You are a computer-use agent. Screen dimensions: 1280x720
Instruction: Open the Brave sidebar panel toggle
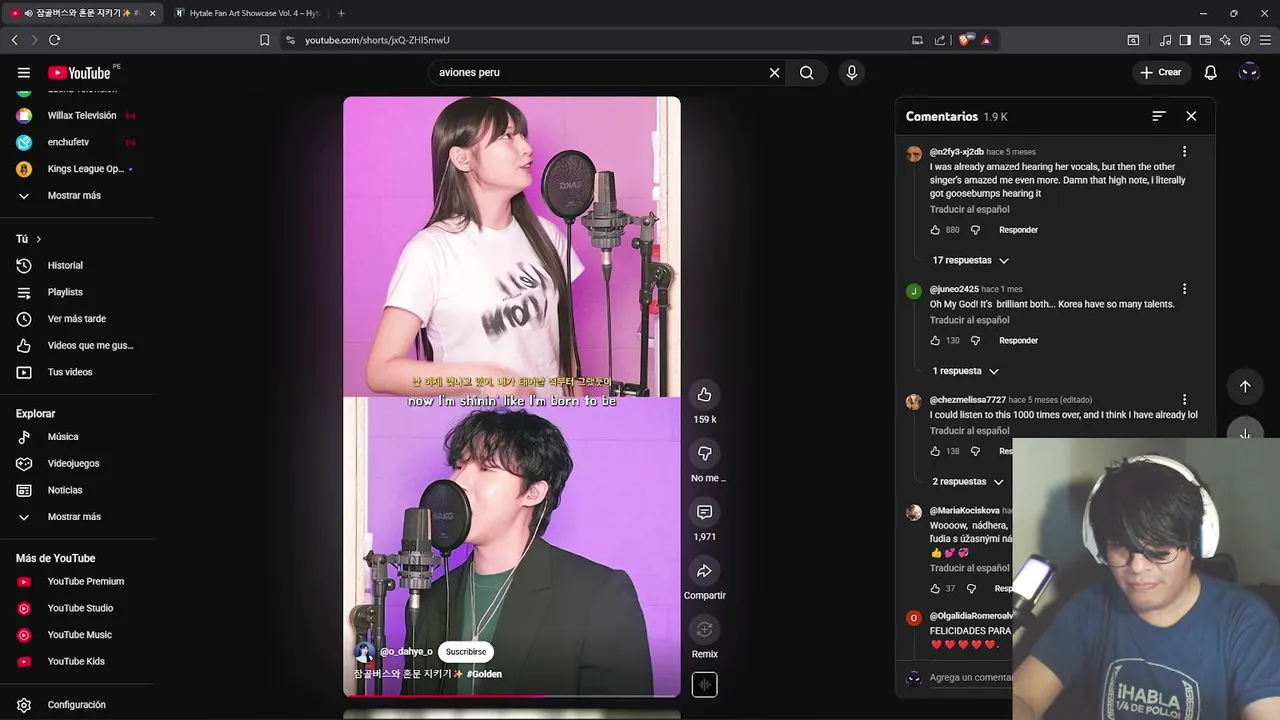[1185, 40]
